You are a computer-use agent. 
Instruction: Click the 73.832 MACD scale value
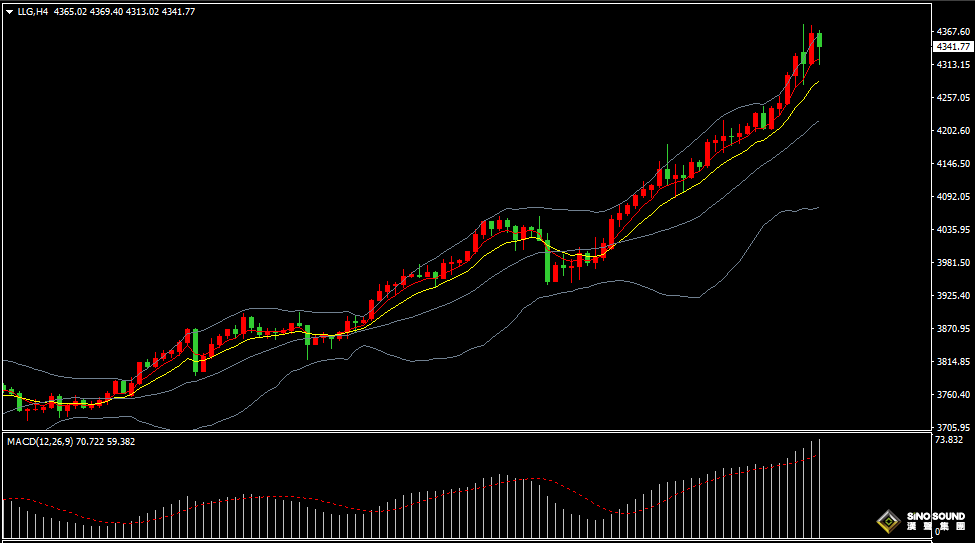click(x=948, y=440)
